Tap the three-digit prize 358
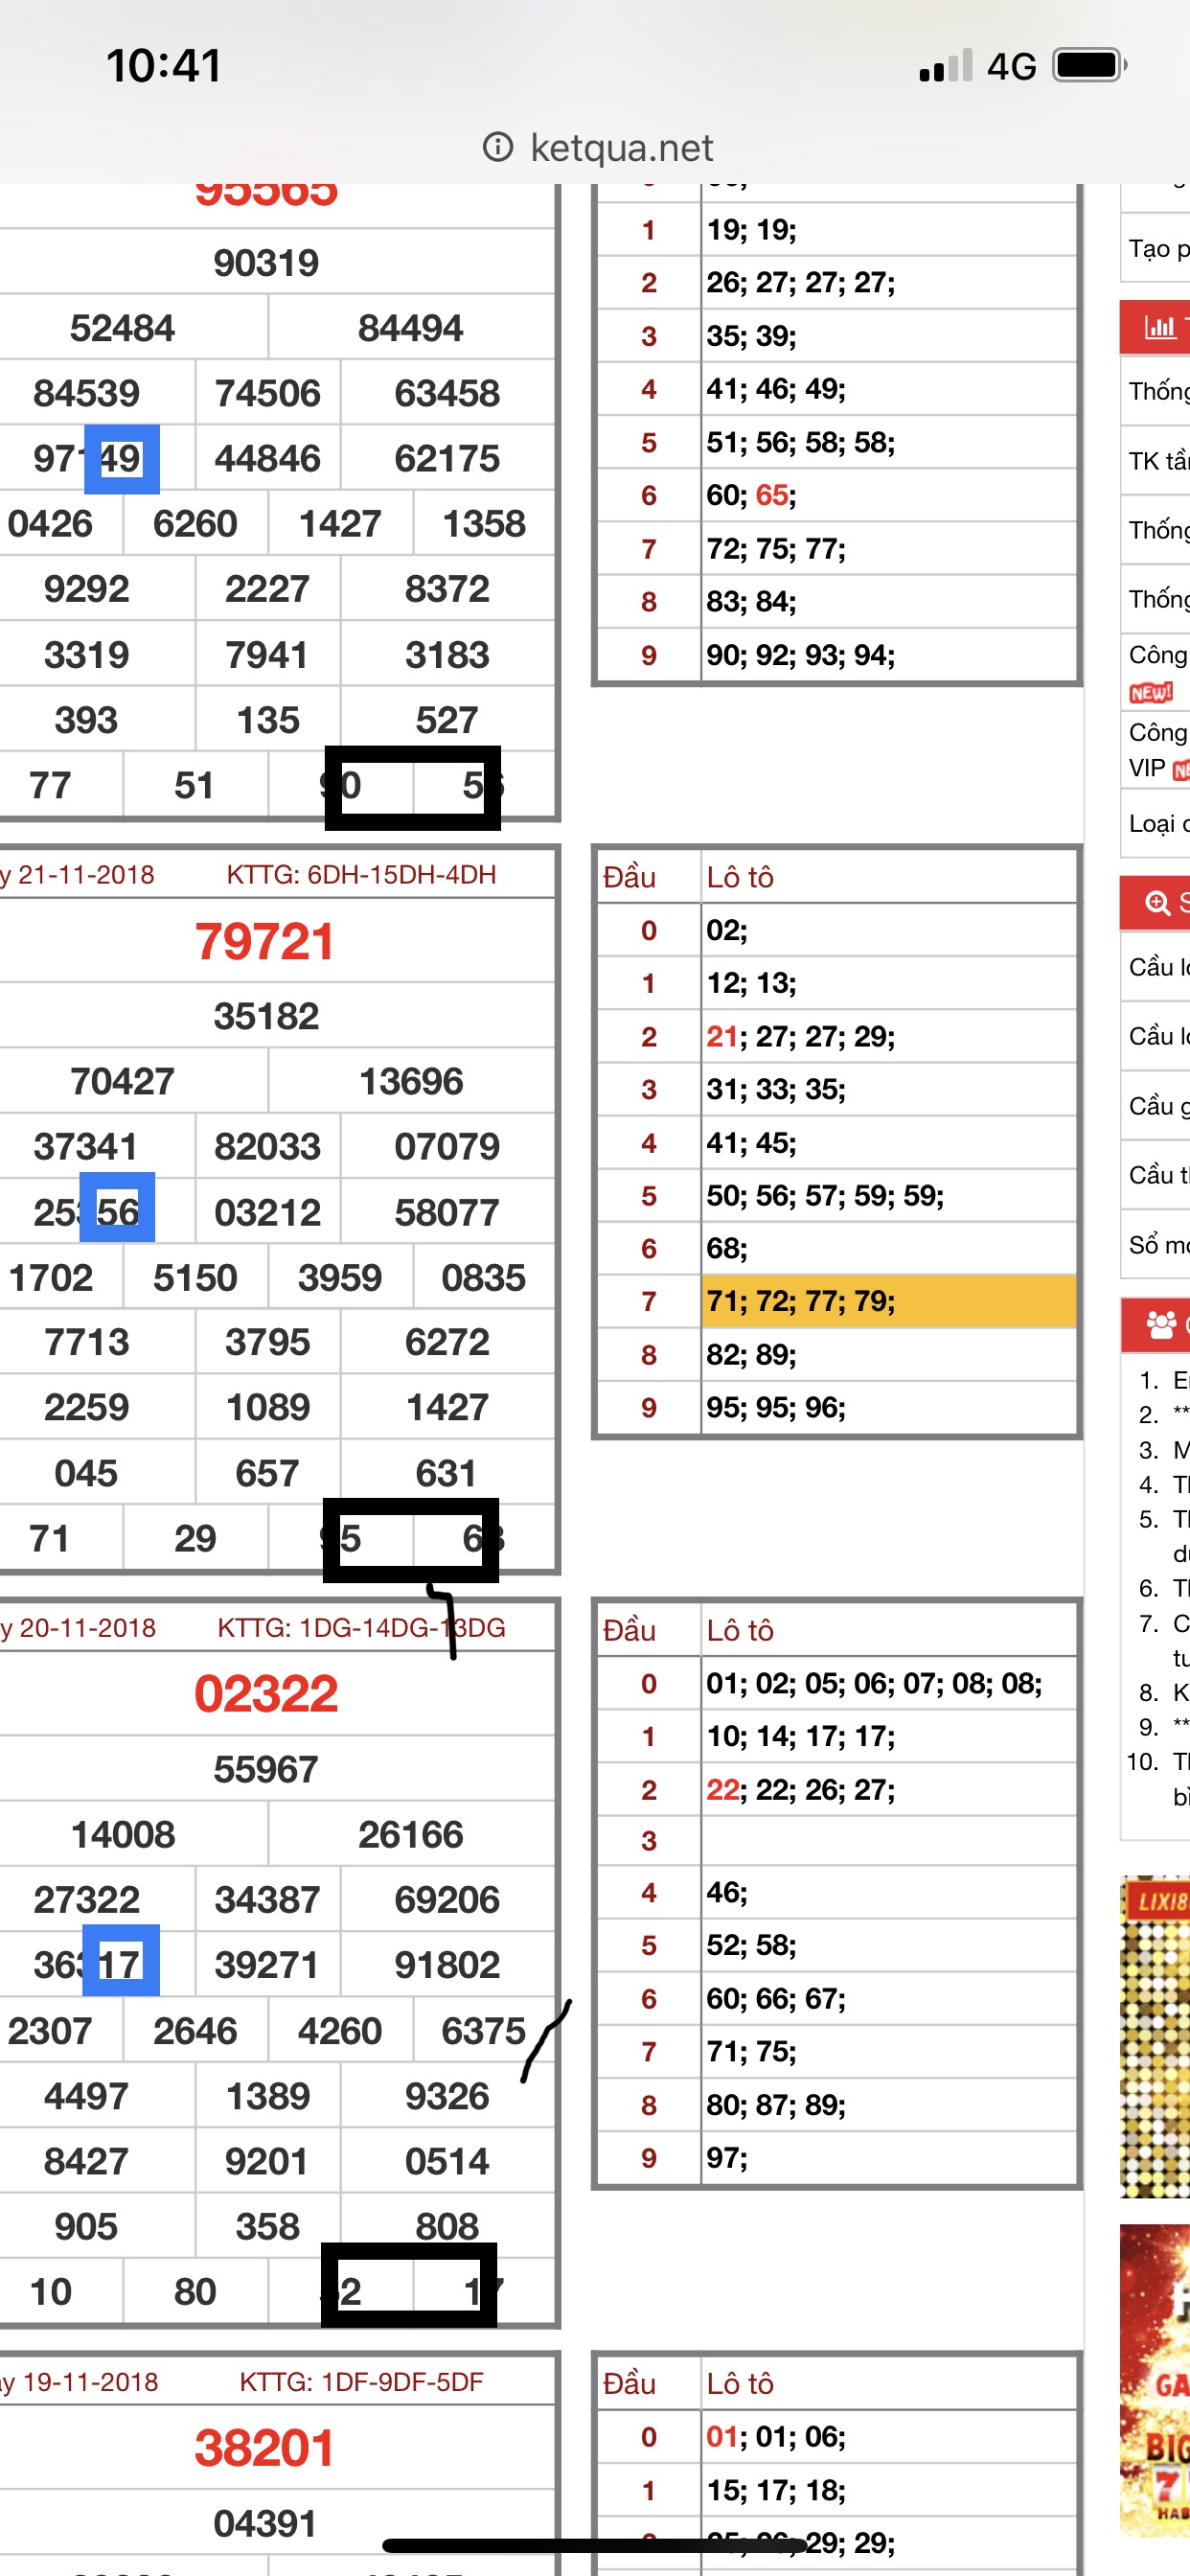Image resolution: width=1190 pixels, height=2576 pixels. pos(267,2227)
